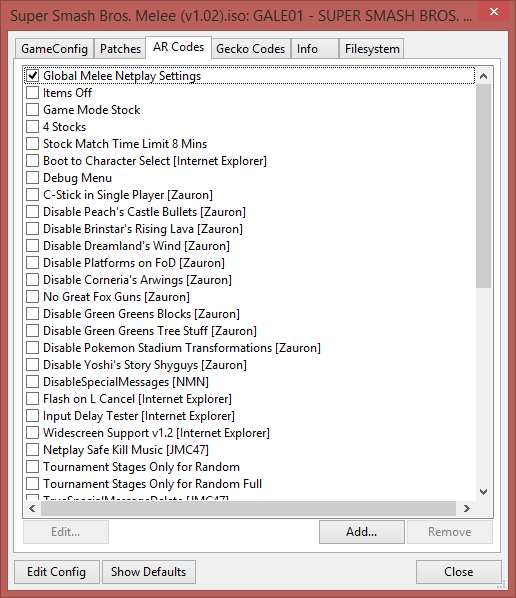Viewport: 516px width, 598px height.
Task: Tick DisableSpecialMessages [NMN] checkbox
Action: point(32,381)
